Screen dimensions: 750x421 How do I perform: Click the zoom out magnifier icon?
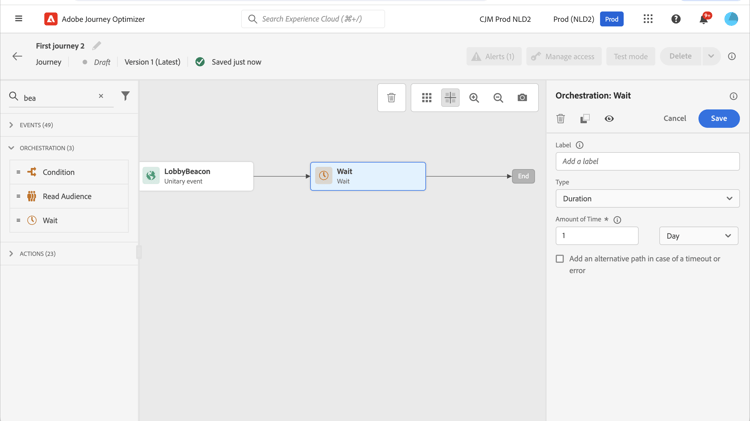(x=498, y=98)
